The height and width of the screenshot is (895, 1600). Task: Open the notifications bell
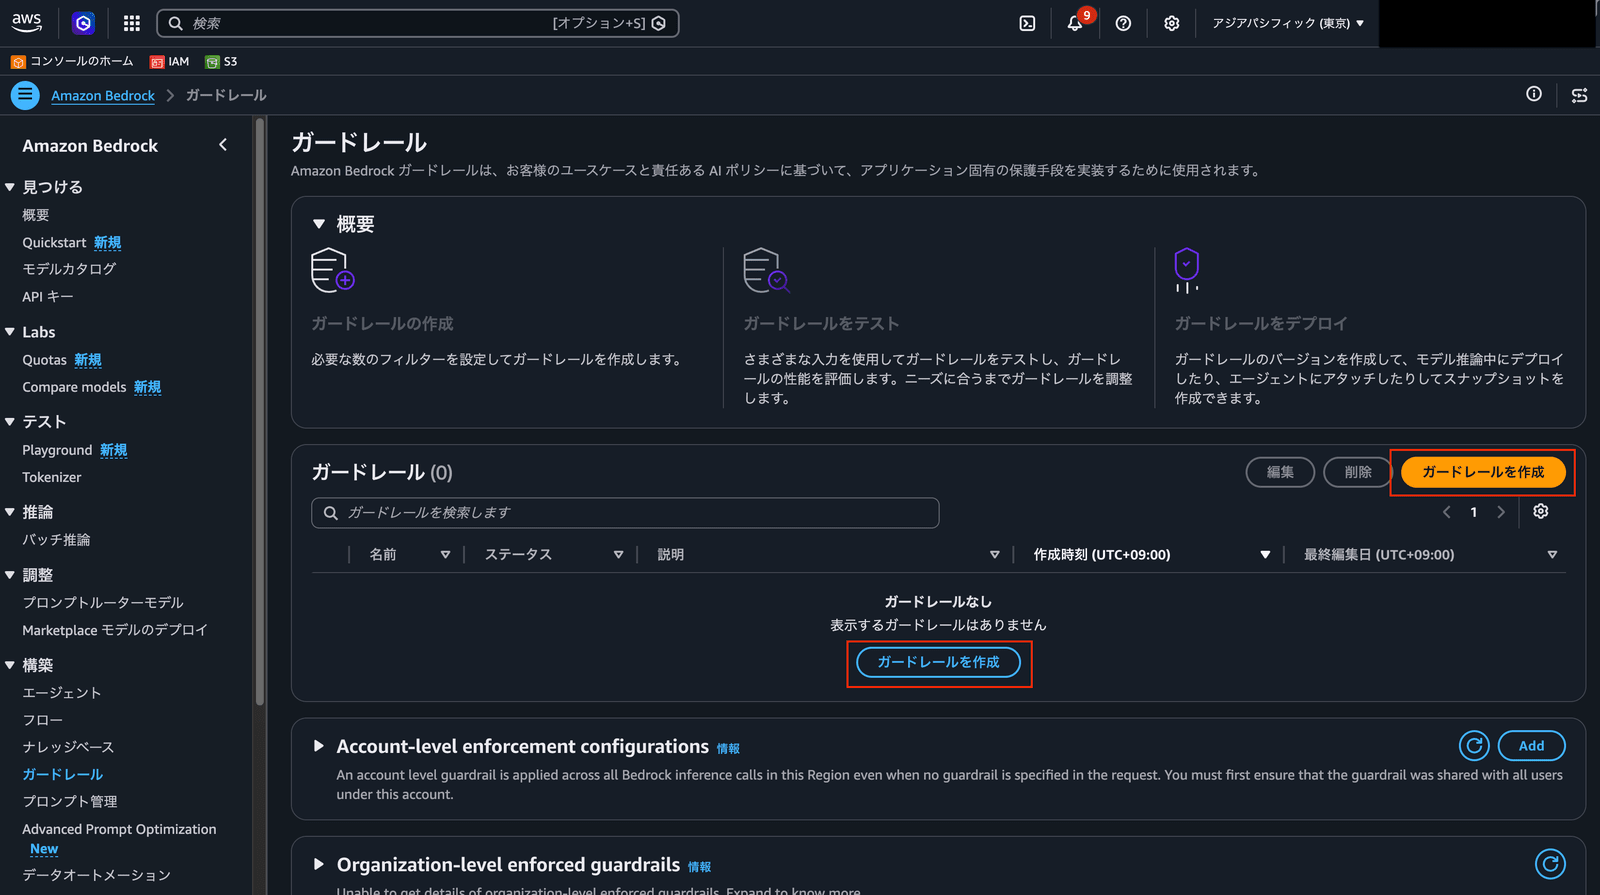click(x=1075, y=23)
